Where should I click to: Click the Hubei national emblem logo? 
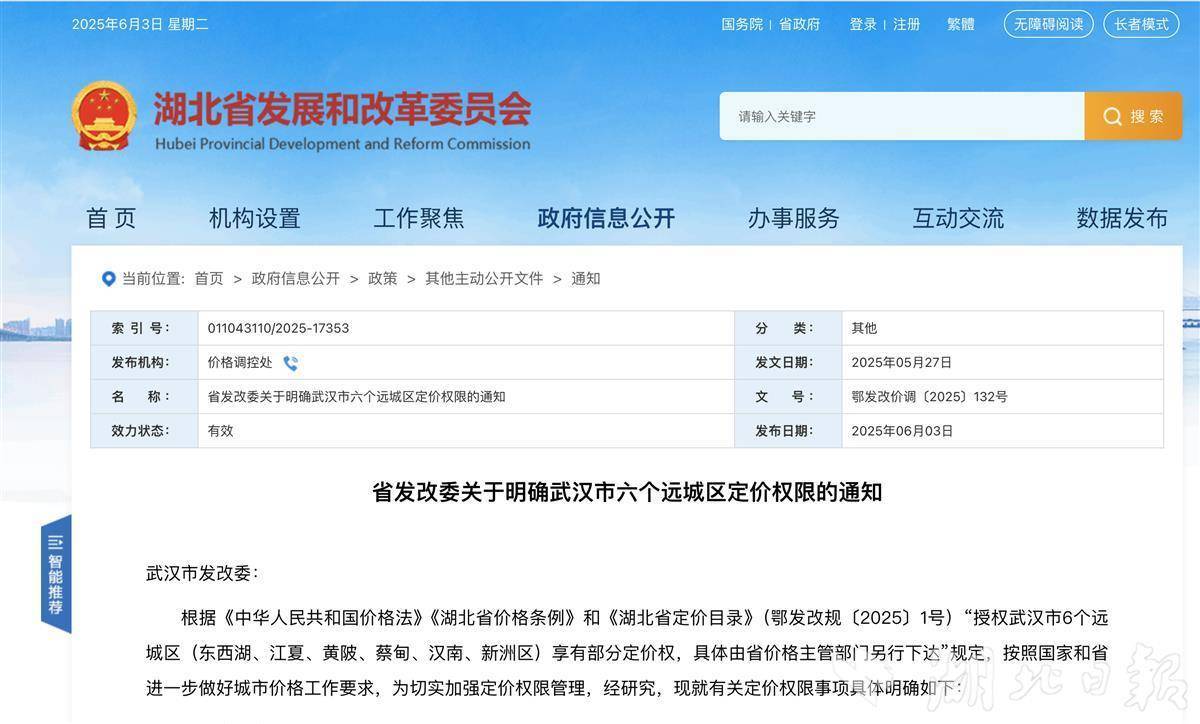(104, 117)
